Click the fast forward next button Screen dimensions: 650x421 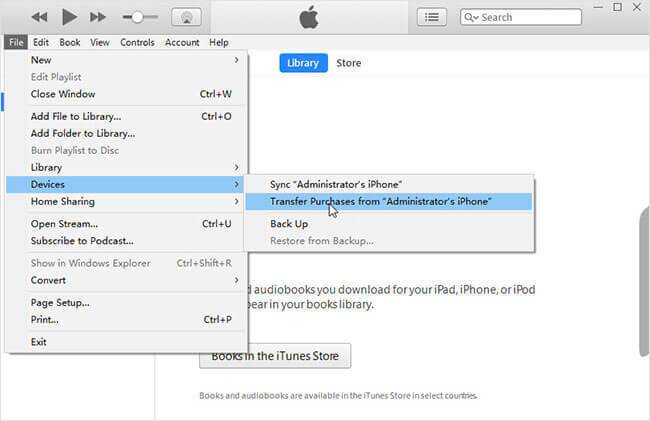[98, 17]
